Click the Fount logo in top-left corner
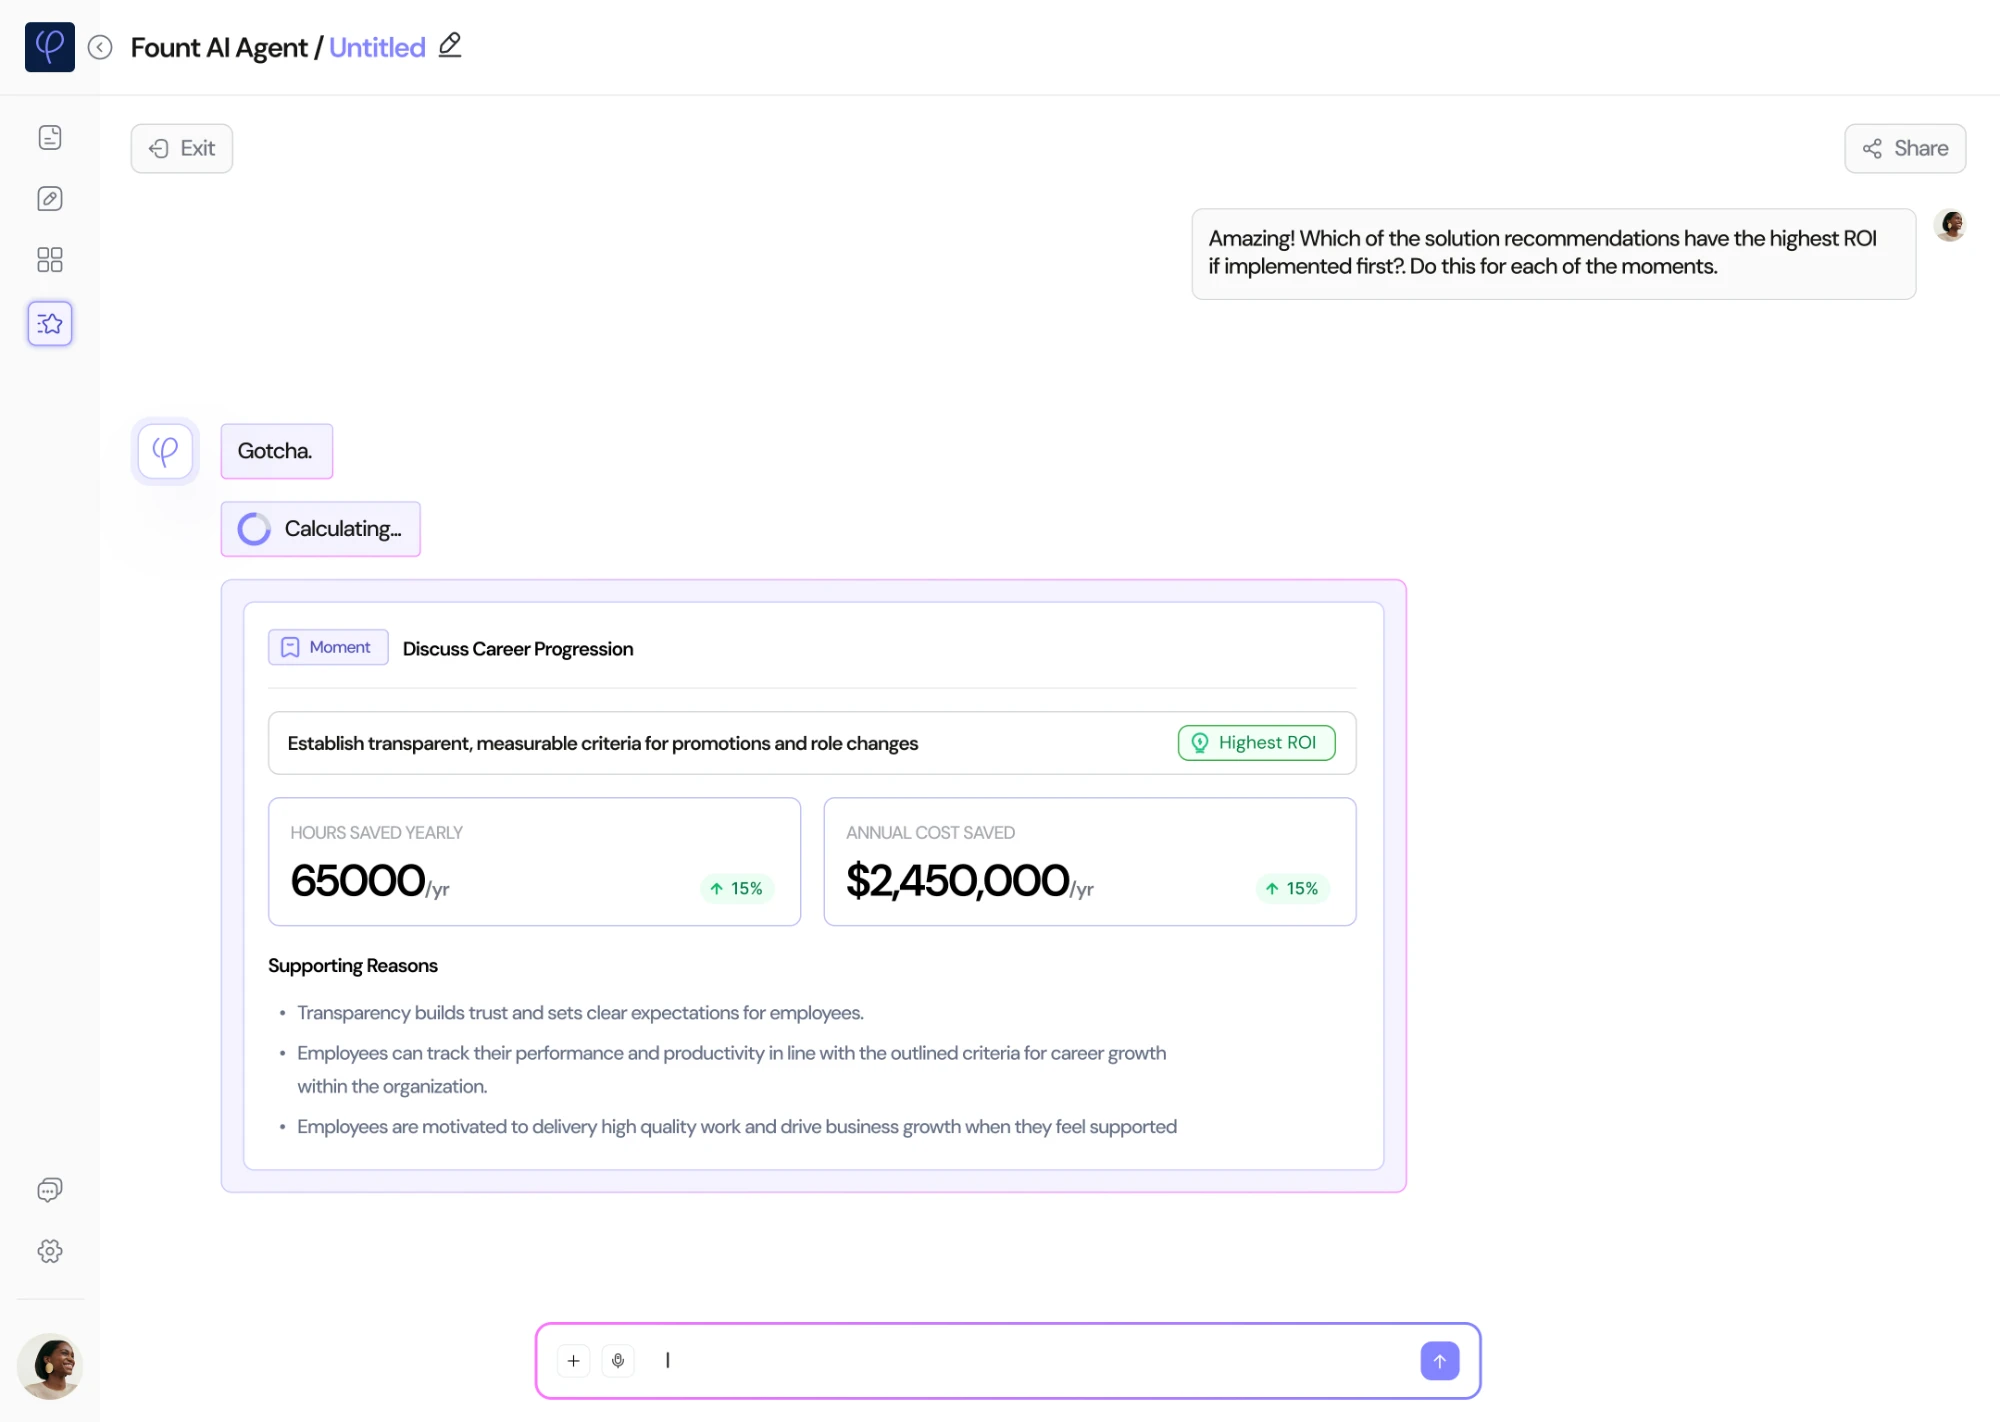The height and width of the screenshot is (1422, 2000). (50, 47)
